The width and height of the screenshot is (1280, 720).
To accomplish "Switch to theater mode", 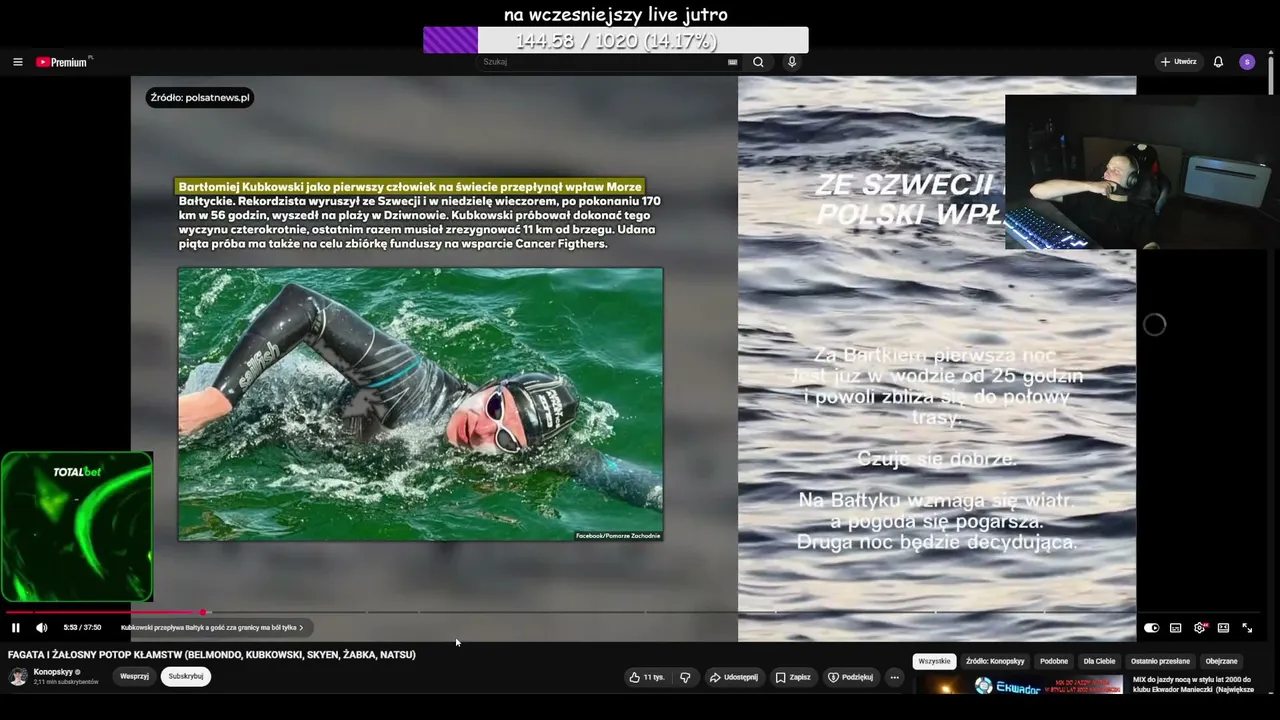I will (1223, 628).
